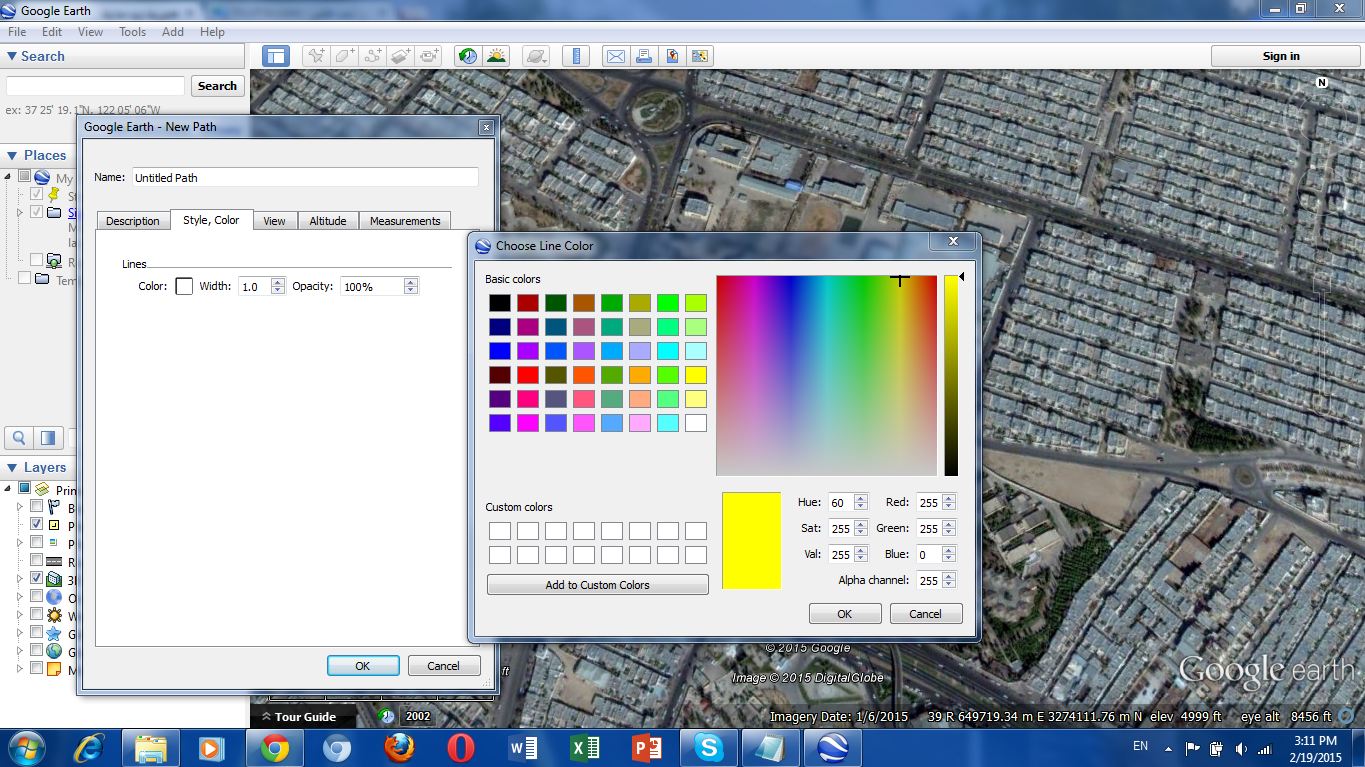Screen dimensions: 1365x767
Task: Select the Add Path toolbar icon
Action: 373,56
